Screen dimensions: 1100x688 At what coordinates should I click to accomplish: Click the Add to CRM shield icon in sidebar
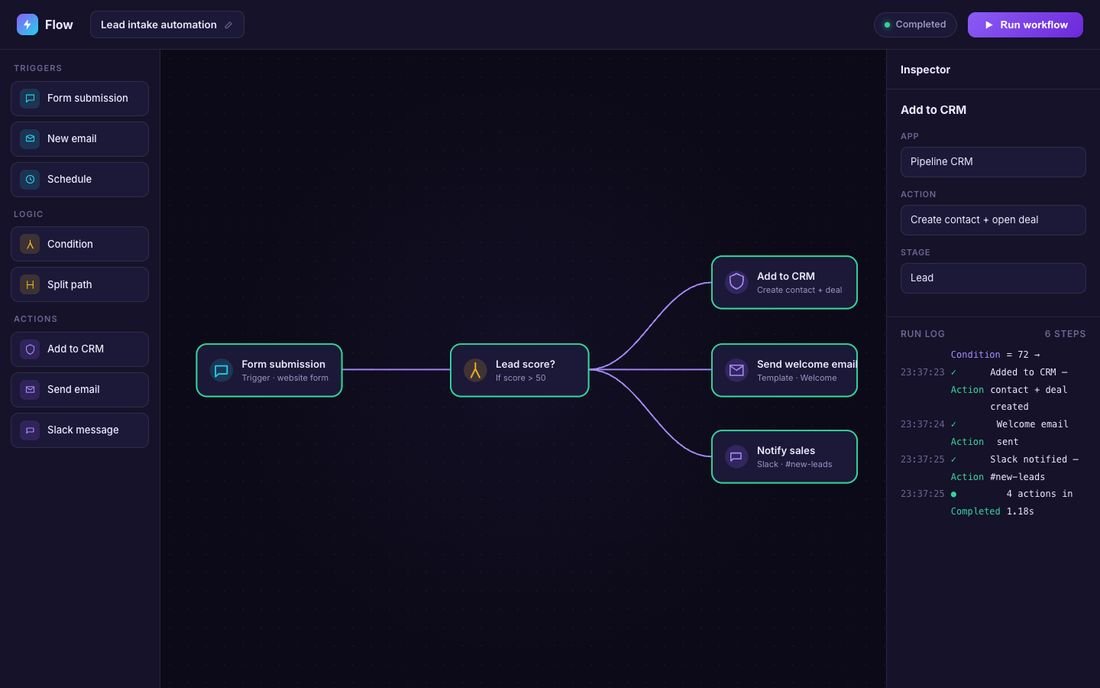(x=29, y=349)
